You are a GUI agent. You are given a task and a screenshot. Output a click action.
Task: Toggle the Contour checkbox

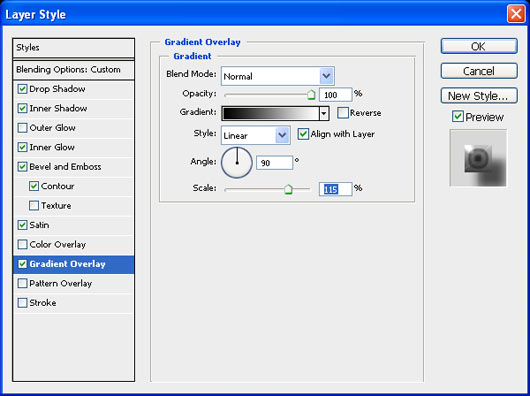(x=34, y=186)
